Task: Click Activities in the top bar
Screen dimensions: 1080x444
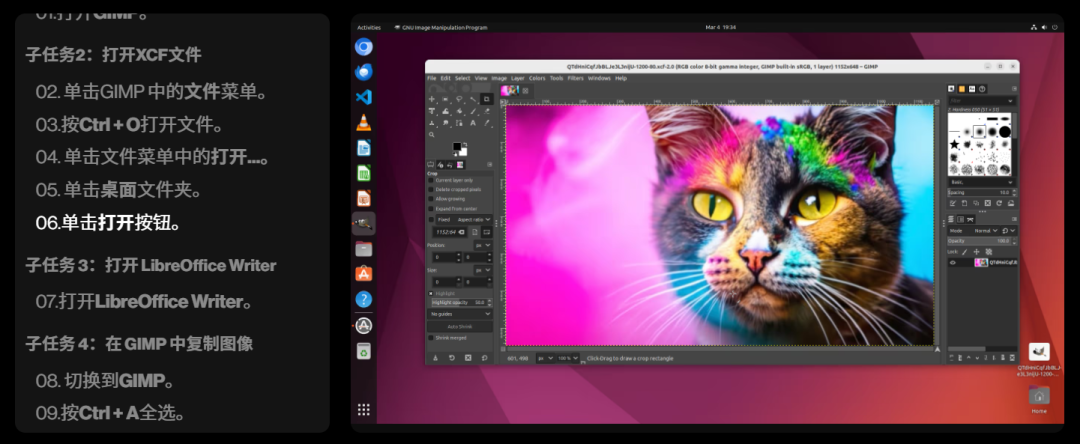Action: (x=368, y=28)
